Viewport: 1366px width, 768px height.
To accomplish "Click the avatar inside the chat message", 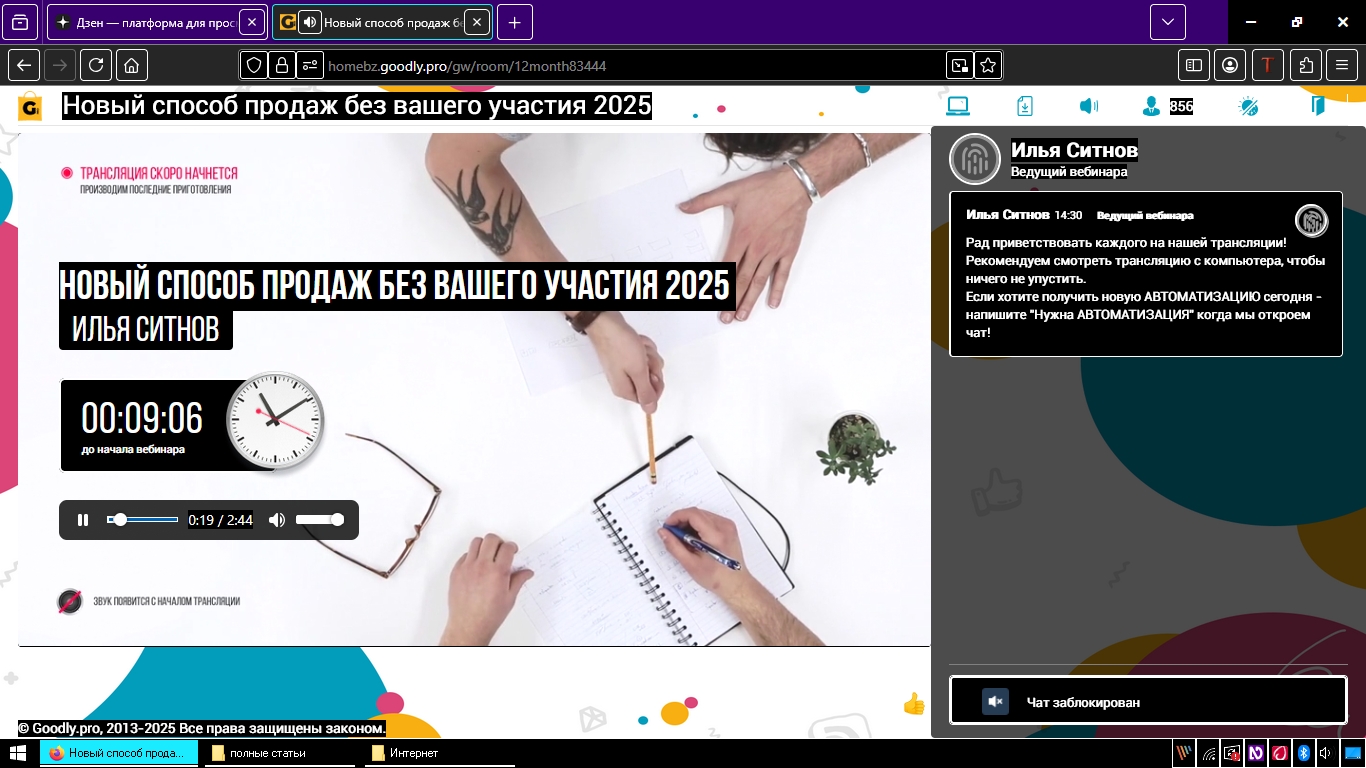I will [1311, 221].
